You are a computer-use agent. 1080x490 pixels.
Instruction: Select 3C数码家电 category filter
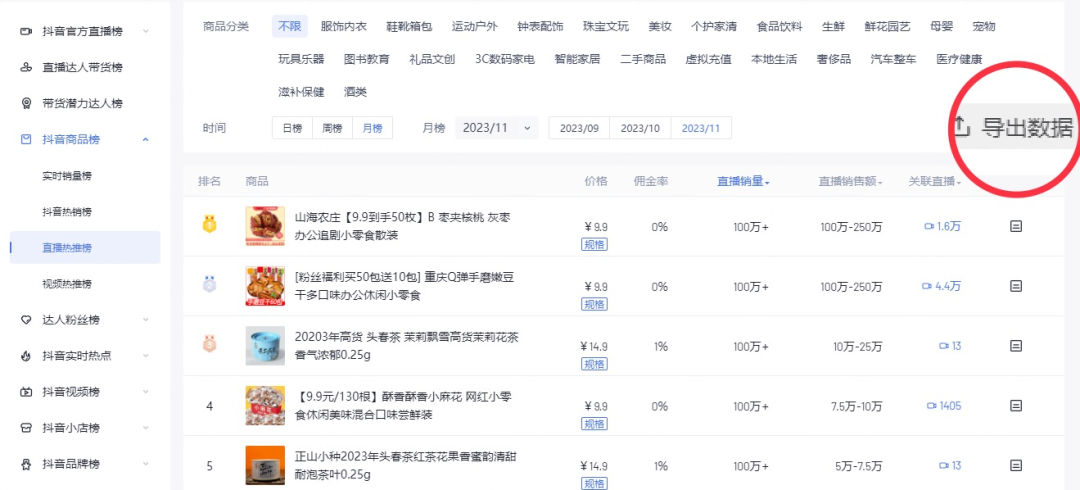(505, 59)
